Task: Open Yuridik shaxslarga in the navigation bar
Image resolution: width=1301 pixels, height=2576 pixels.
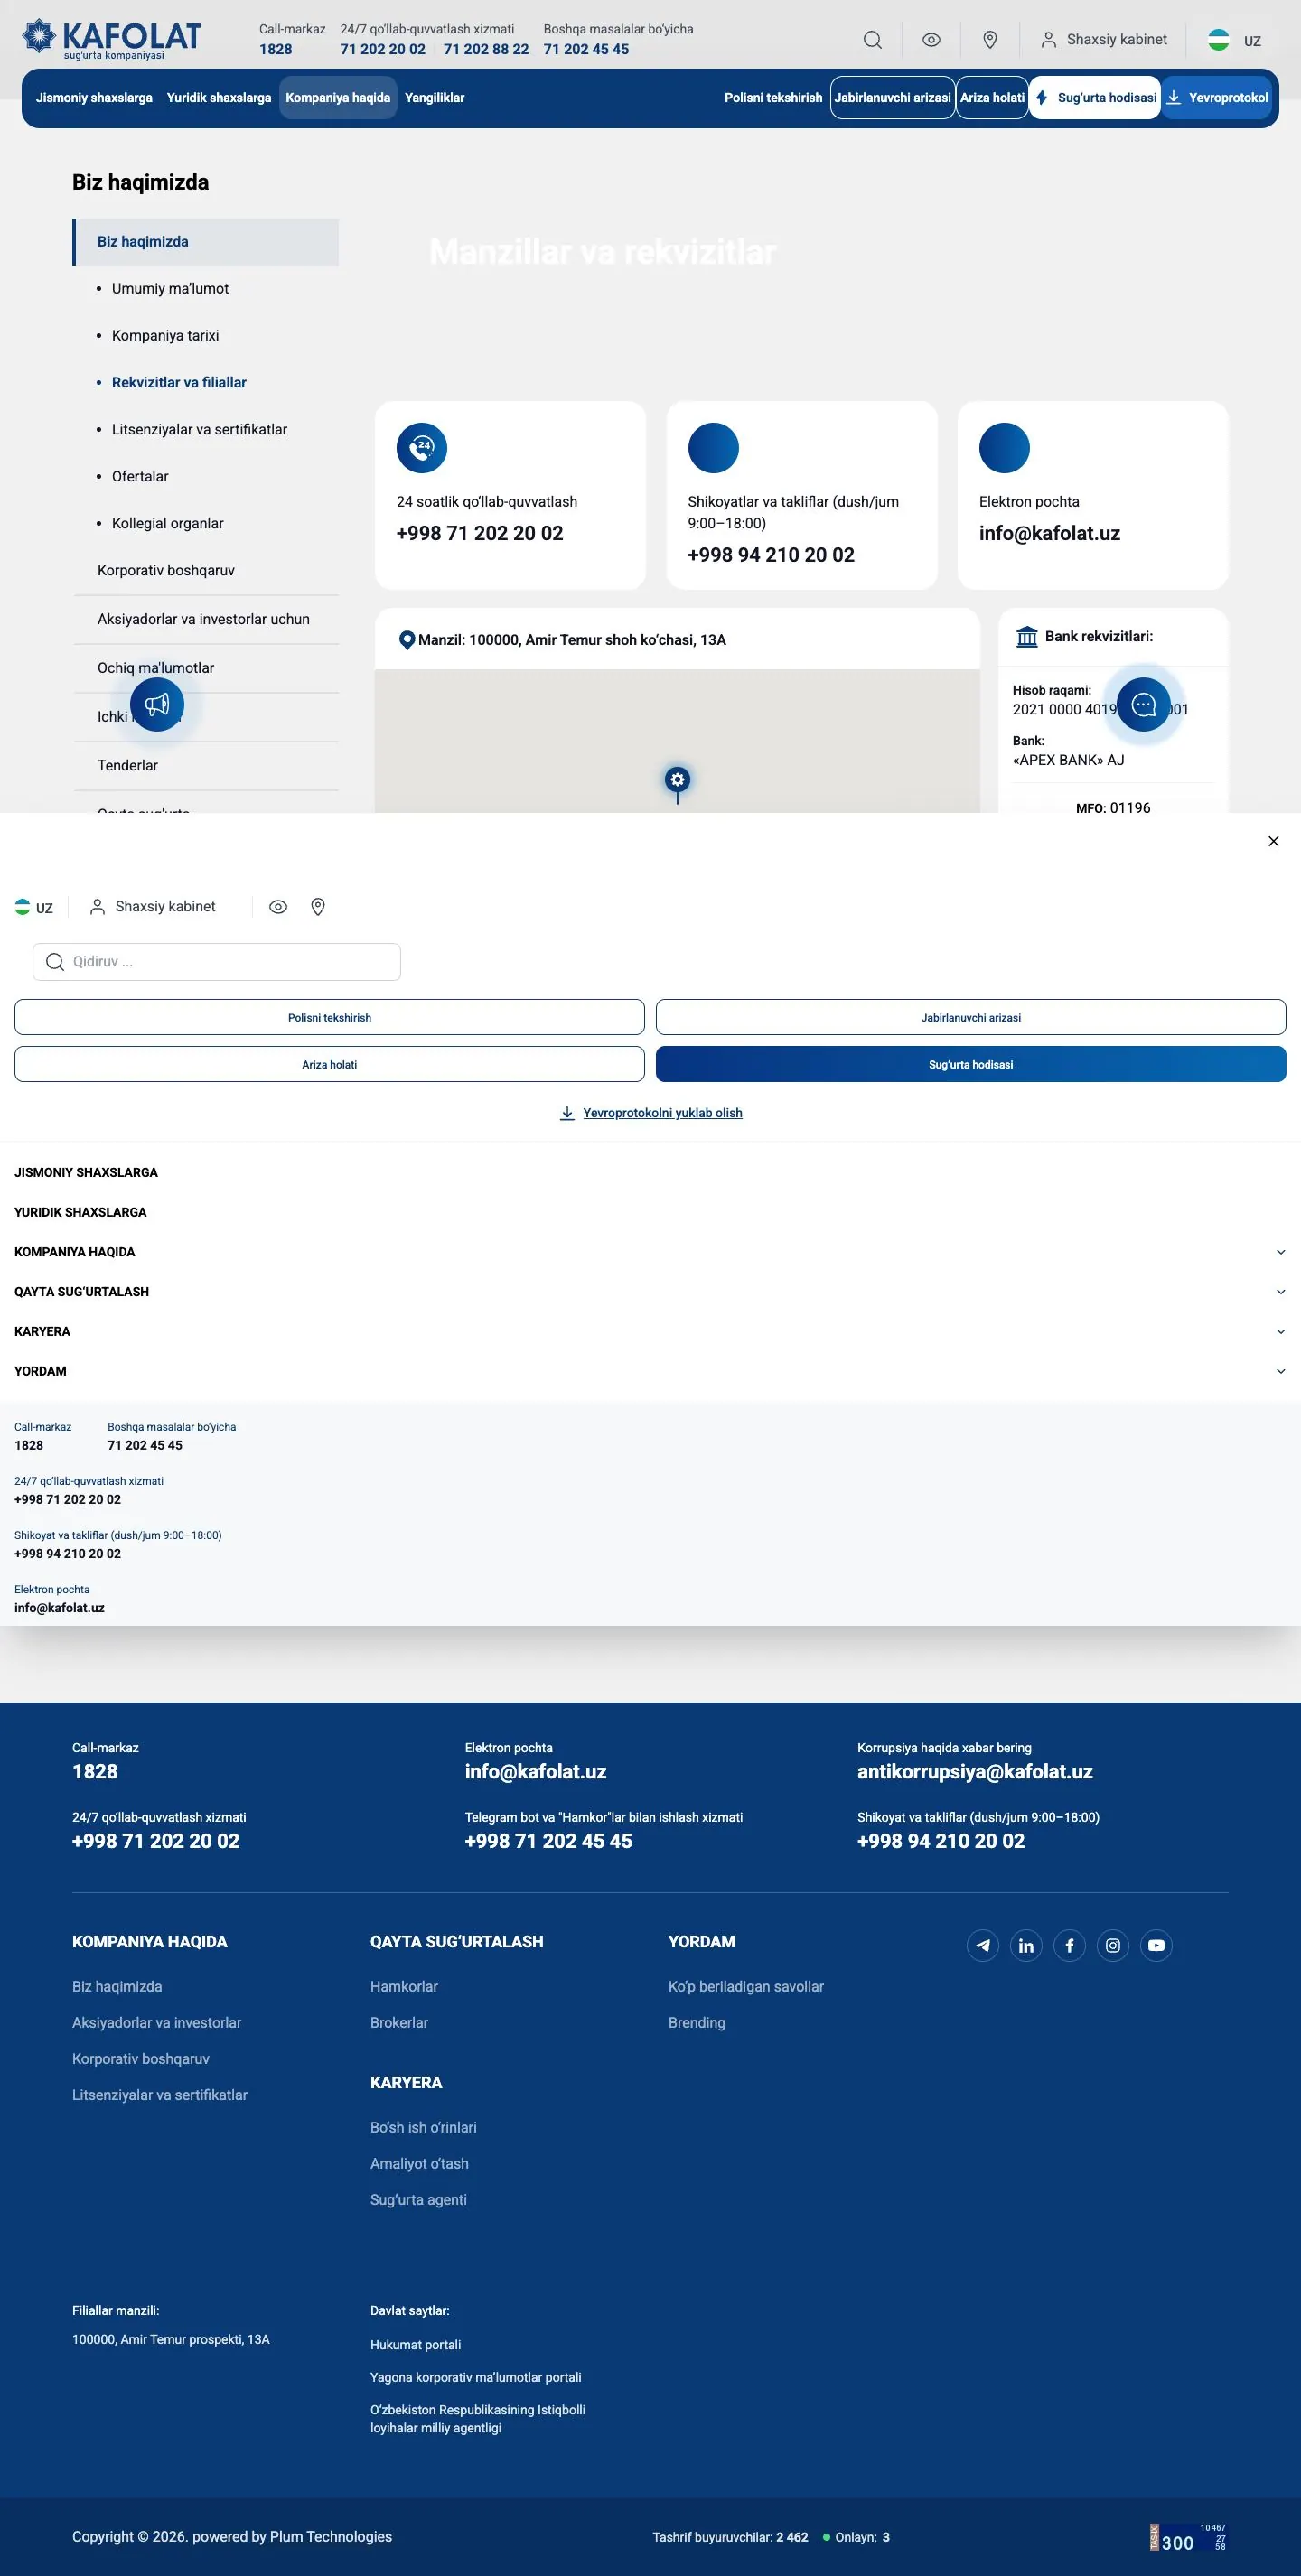Action: click(219, 98)
